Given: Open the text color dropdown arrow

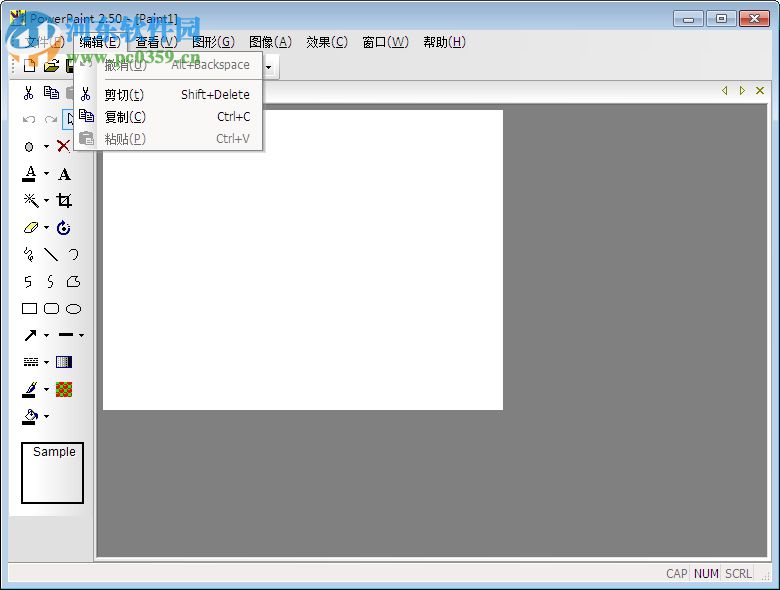Looking at the screenshot, I should [x=46, y=174].
